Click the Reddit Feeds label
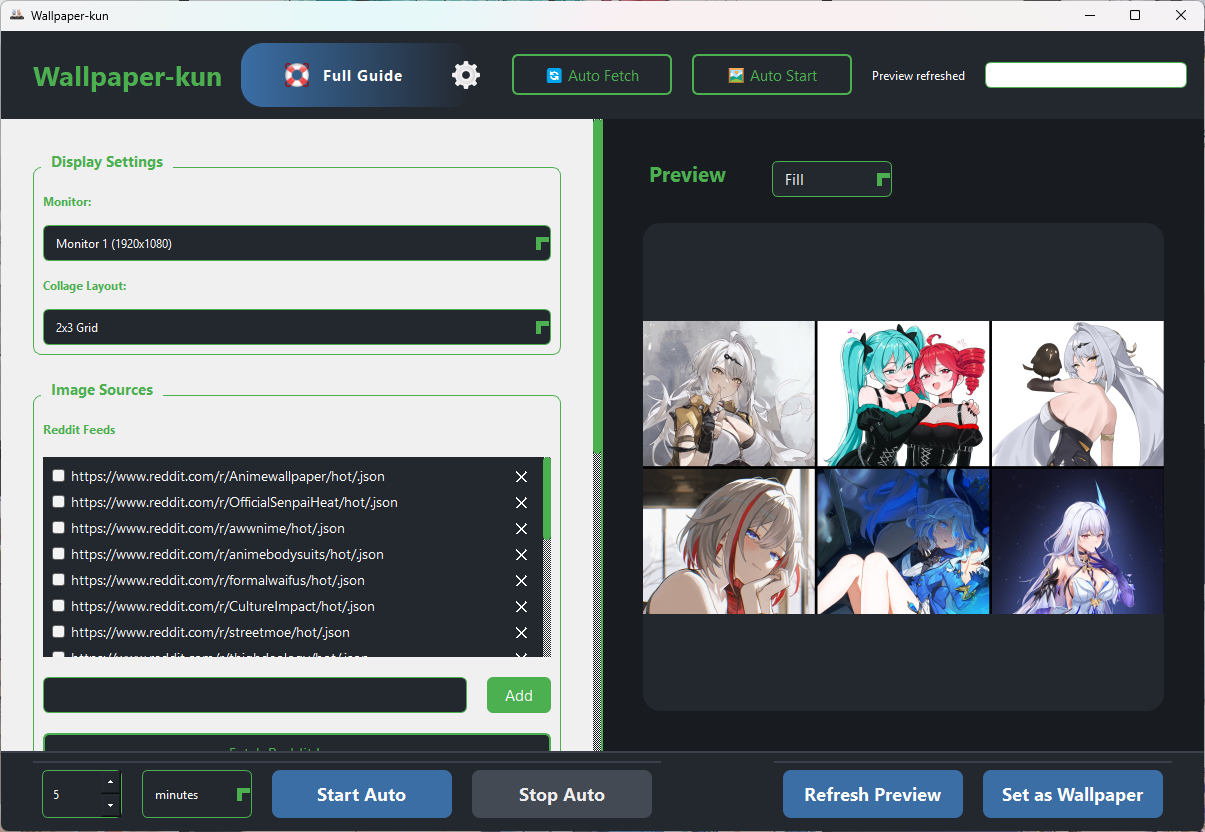Image resolution: width=1205 pixels, height=832 pixels. point(79,430)
